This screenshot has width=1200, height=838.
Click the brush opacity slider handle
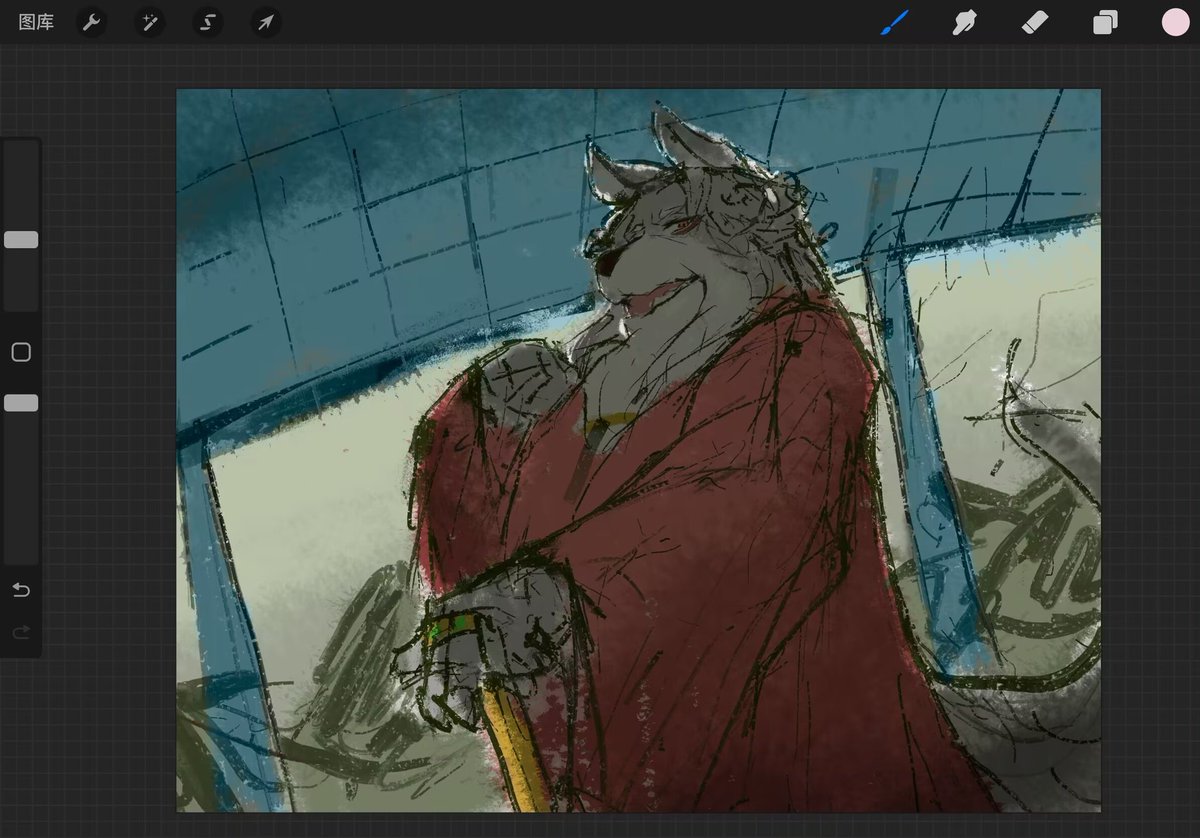click(21, 403)
